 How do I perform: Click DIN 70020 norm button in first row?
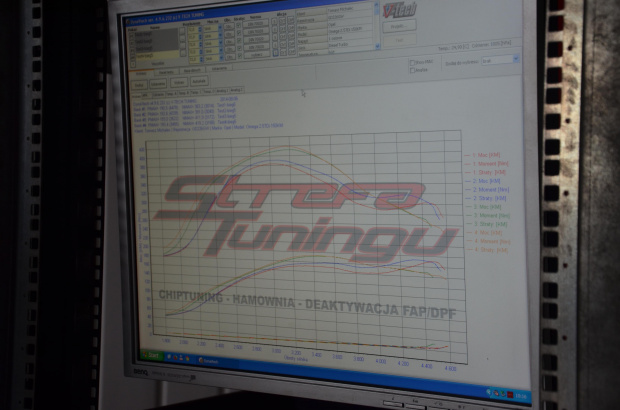coord(256,24)
